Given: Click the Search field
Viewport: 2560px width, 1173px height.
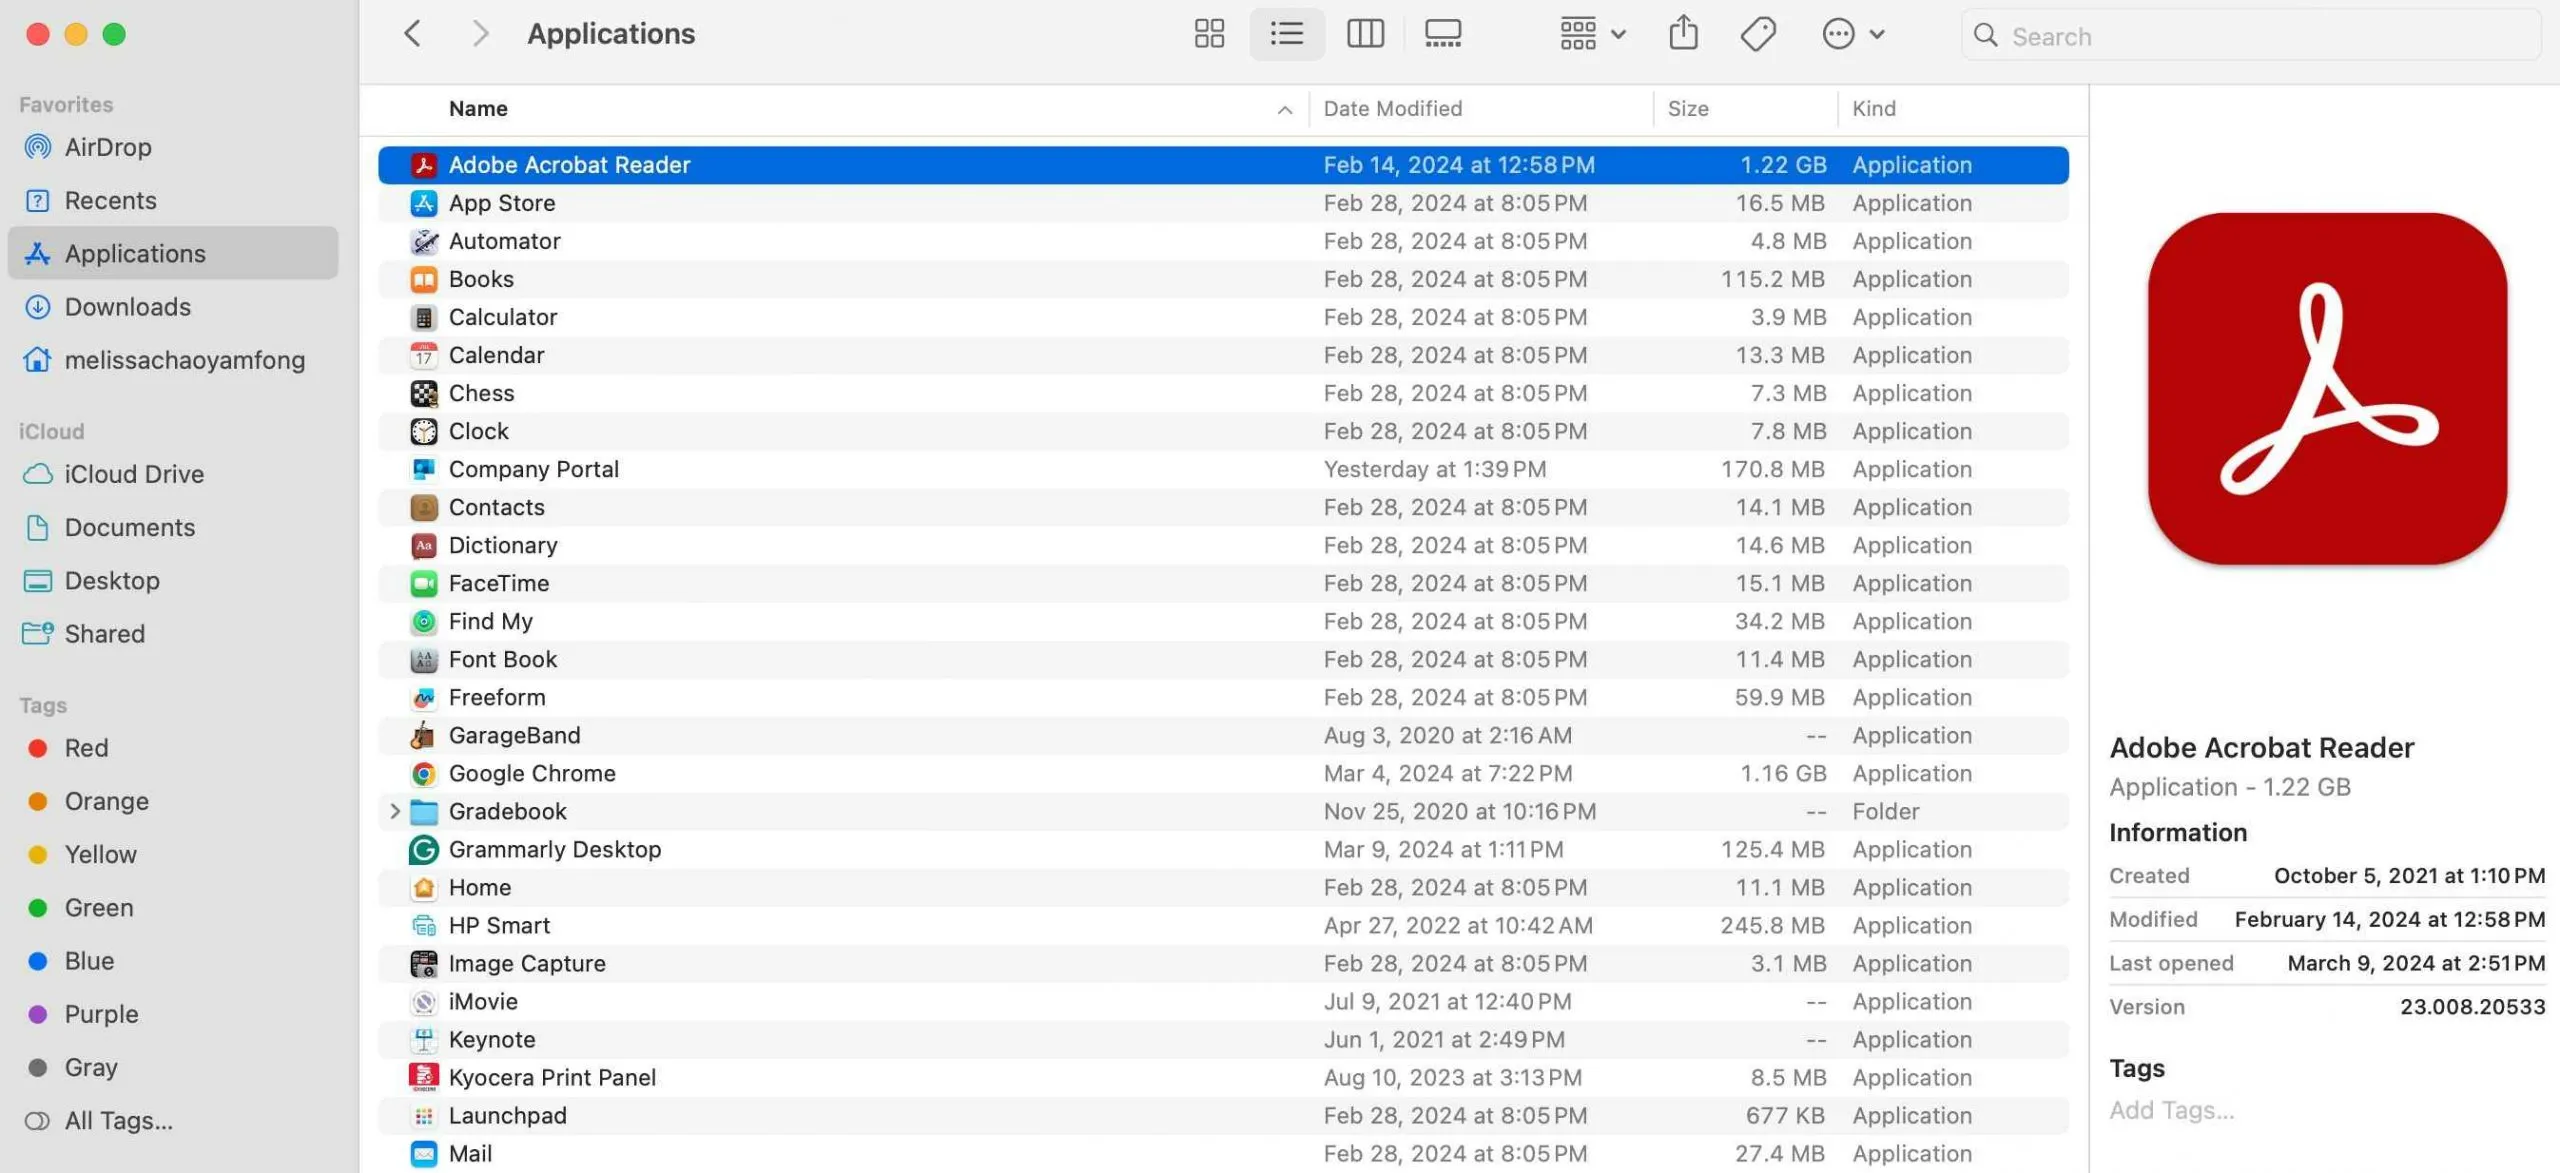Looking at the screenshot, I should point(2248,36).
